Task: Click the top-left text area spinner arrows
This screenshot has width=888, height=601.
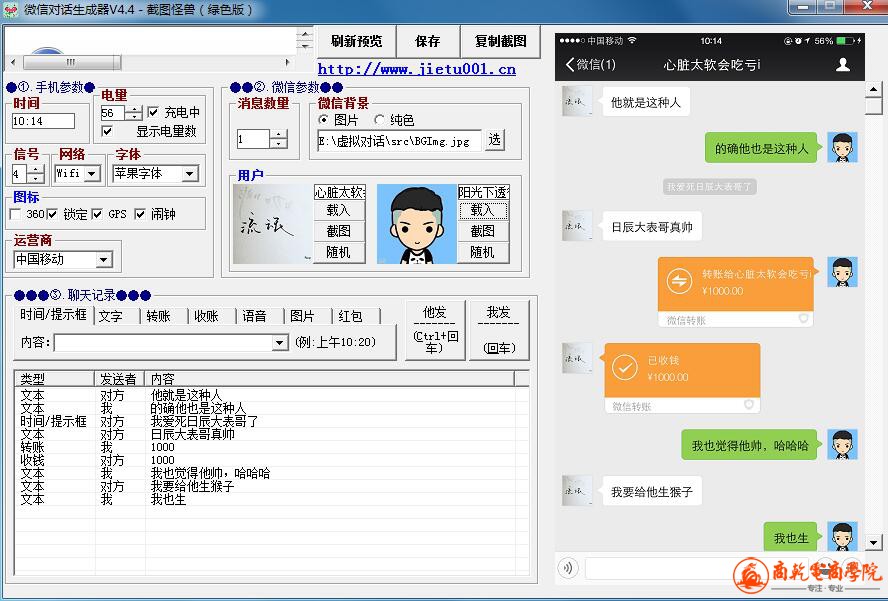Action: 305,40
